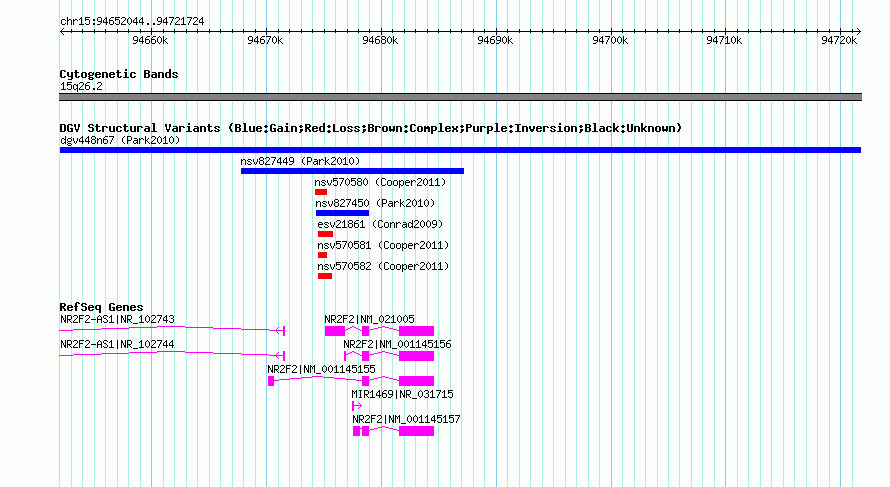This screenshot has width=890, height=487.
Task: Open the nsv827449 (Park2010) variant label
Action: 300,161
